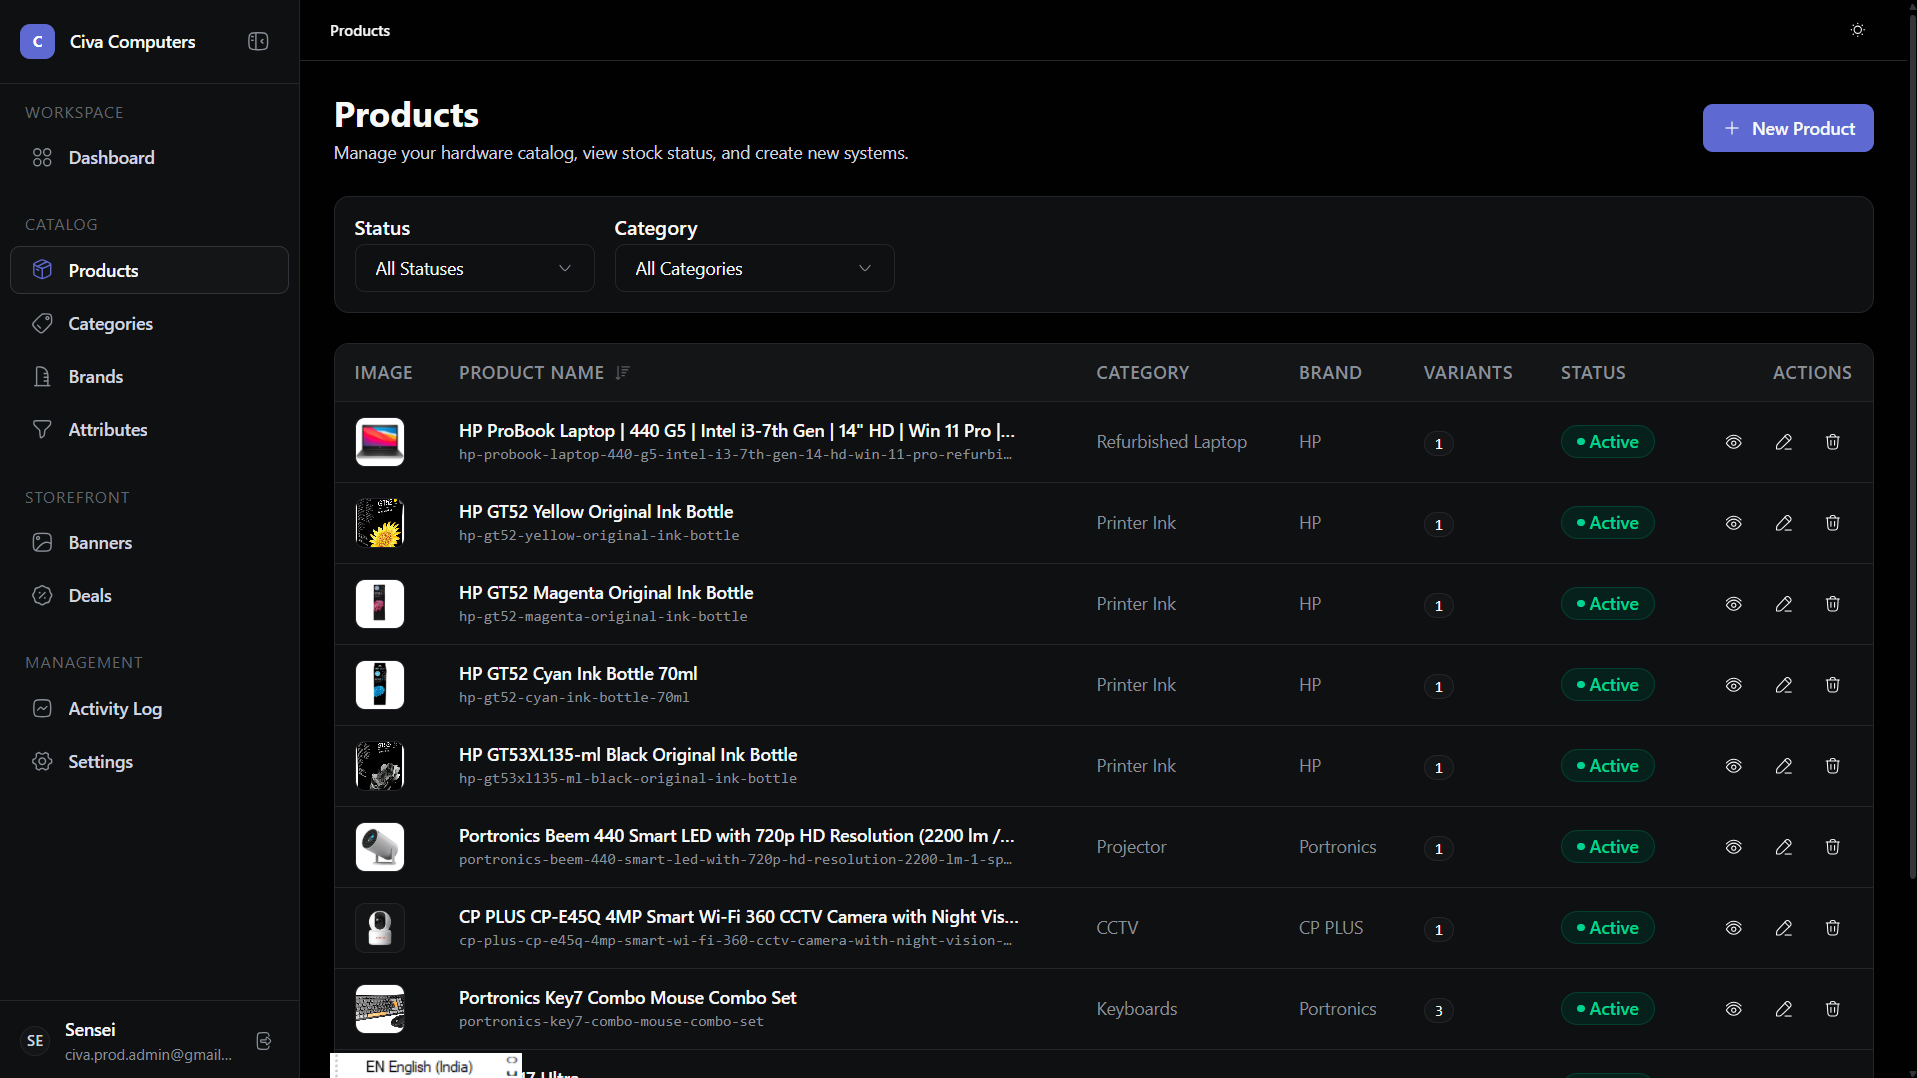Open Deals in sidebar
Viewport: 1917px width, 1078px height.
(149, 596)
